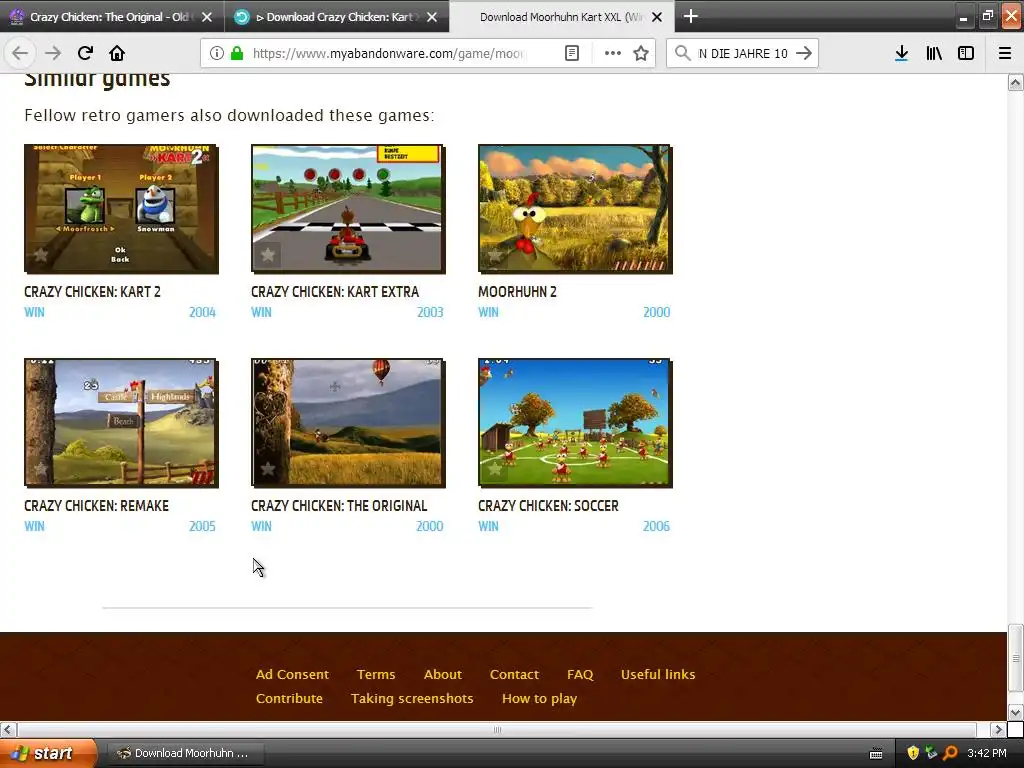Click WIN platform under Kart 2
Screen dimensions: 1024x768
(x=35, y=312)
